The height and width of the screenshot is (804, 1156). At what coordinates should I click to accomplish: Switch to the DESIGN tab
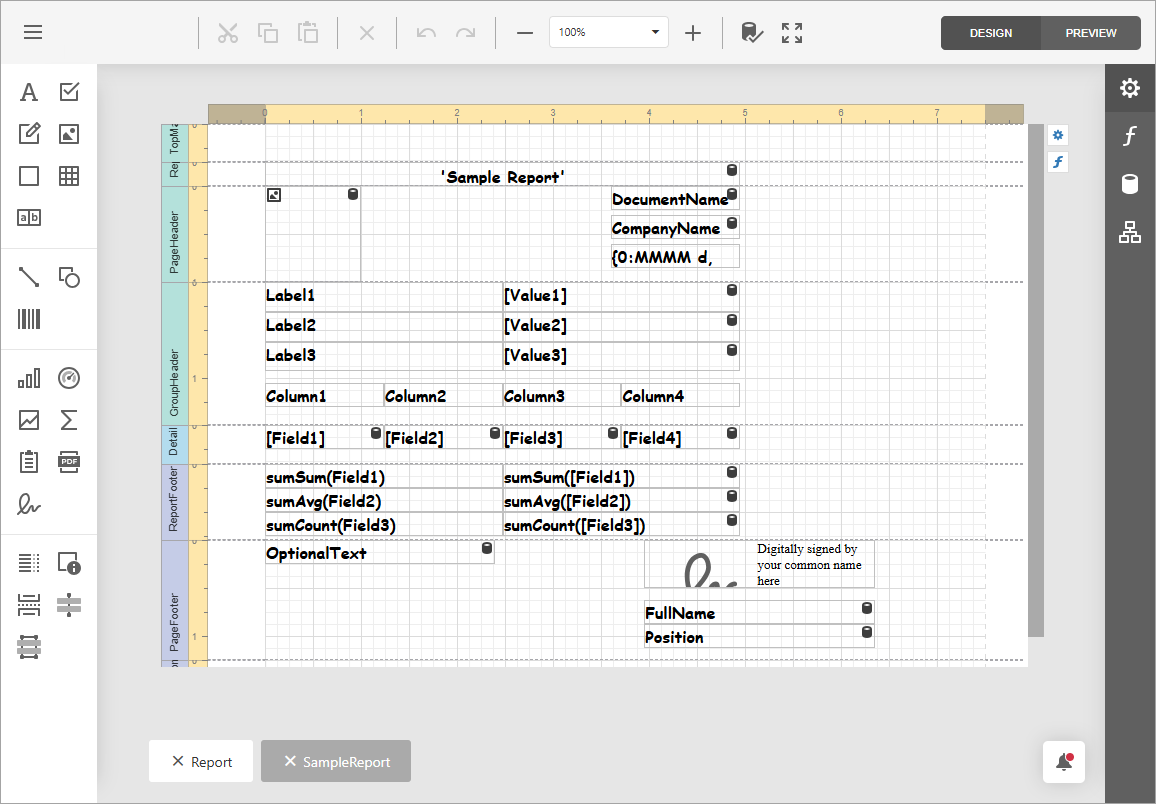[x=991, y=33]
